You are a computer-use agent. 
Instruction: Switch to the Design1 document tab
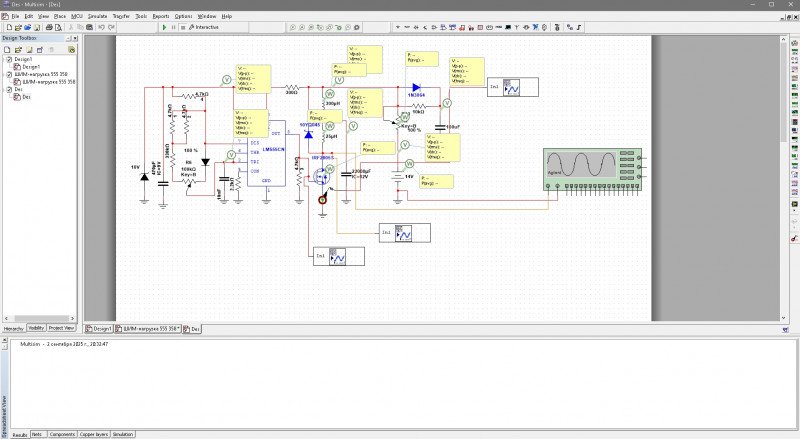(102, 328)
